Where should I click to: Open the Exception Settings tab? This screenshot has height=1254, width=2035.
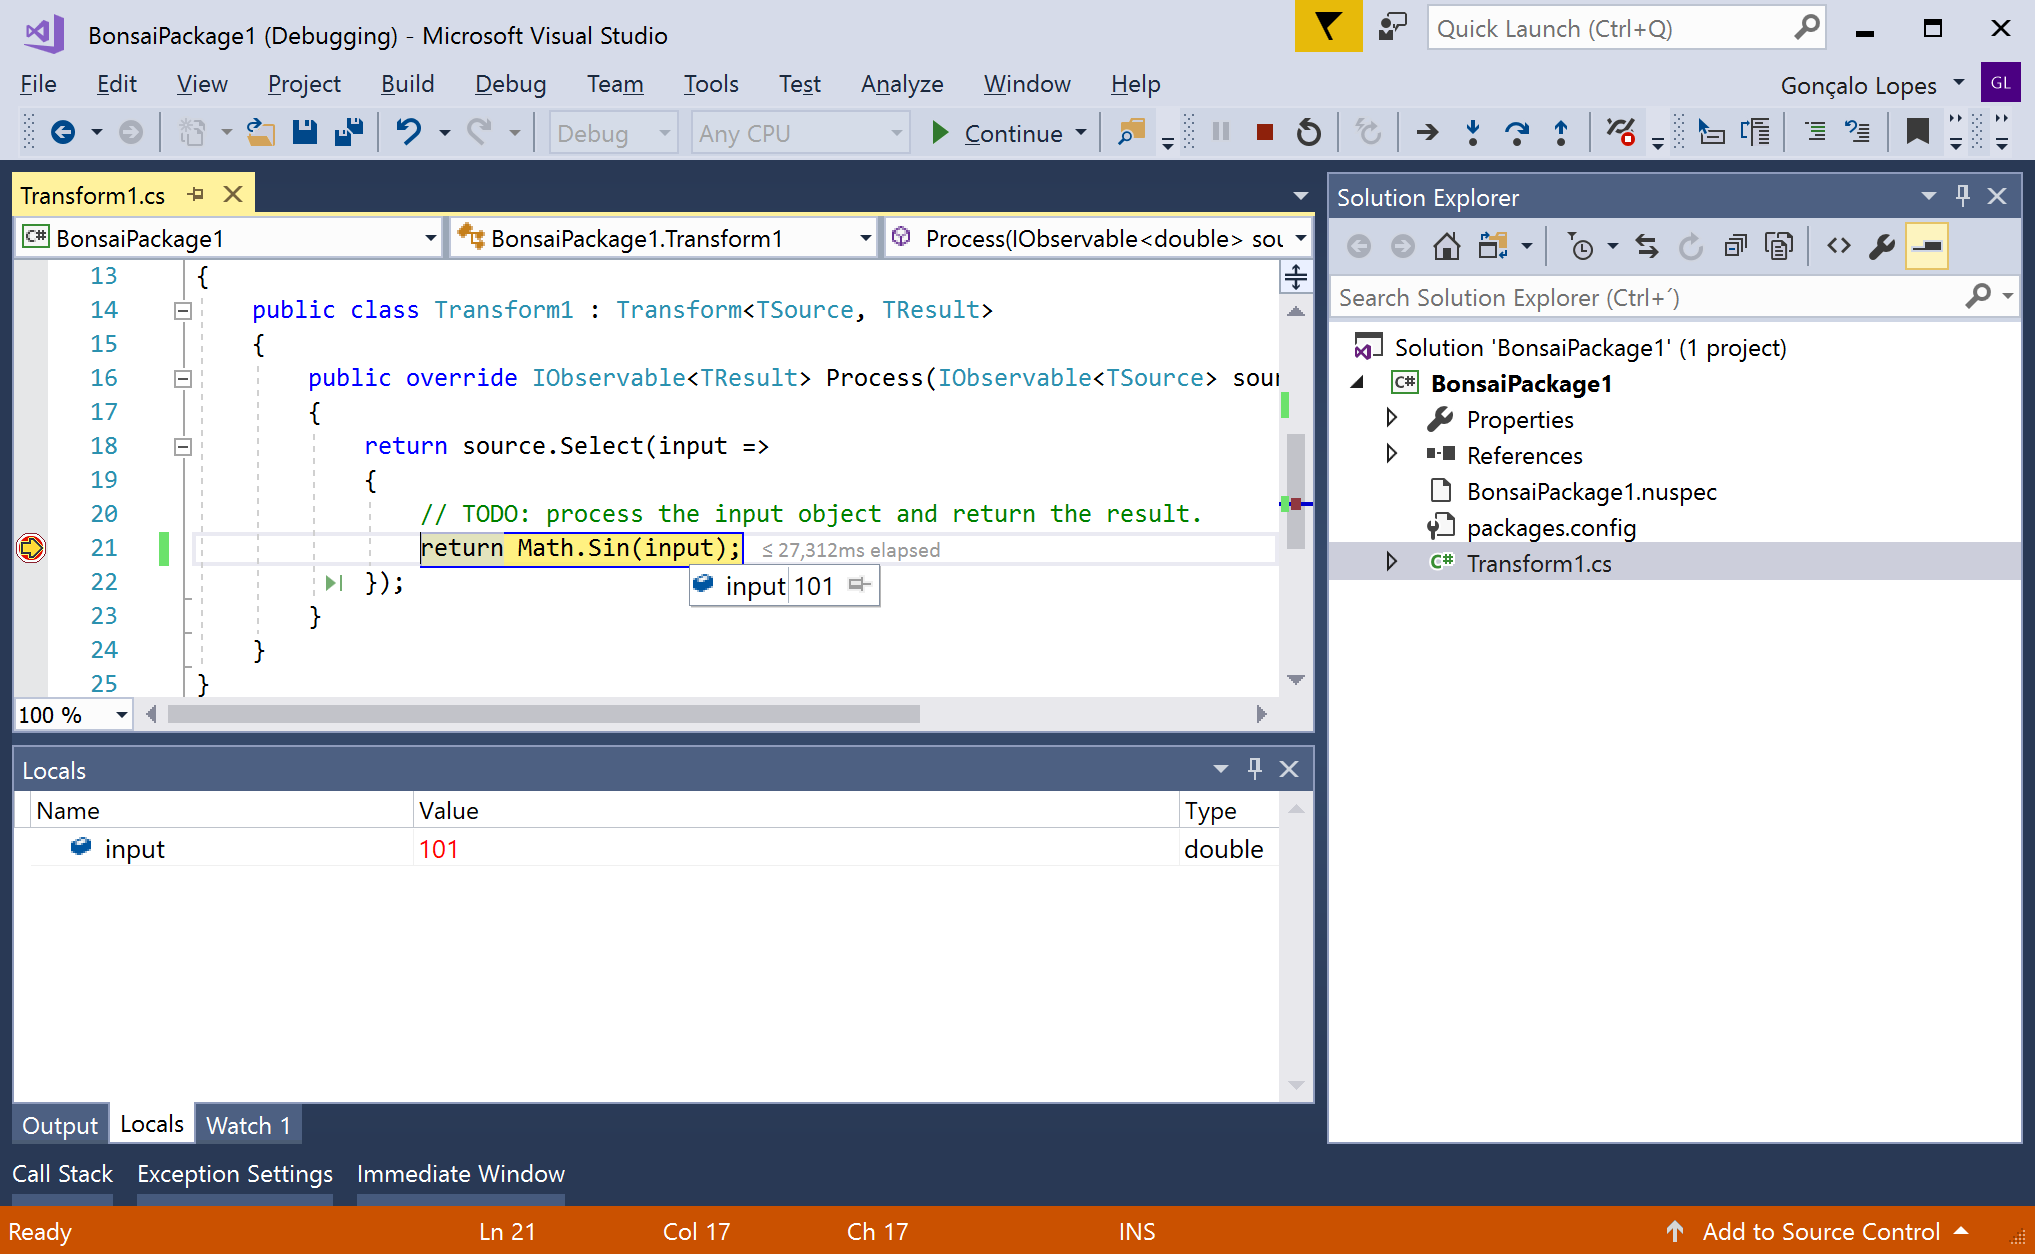235,1174
